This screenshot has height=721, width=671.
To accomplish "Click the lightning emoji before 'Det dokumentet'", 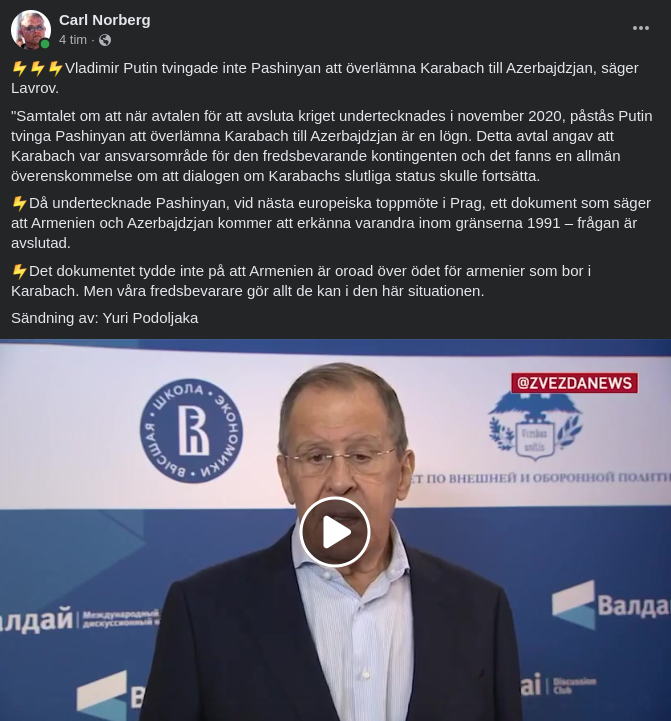I will pos(19,271).
